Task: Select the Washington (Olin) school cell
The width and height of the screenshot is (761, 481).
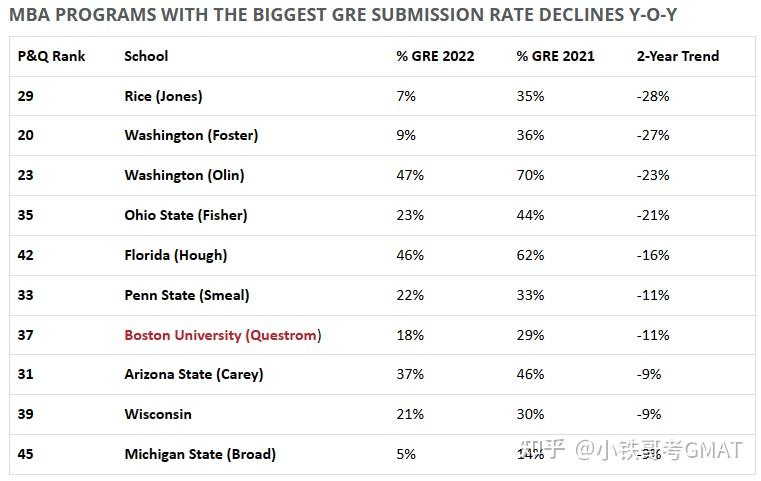Action: tap(184, 175)
